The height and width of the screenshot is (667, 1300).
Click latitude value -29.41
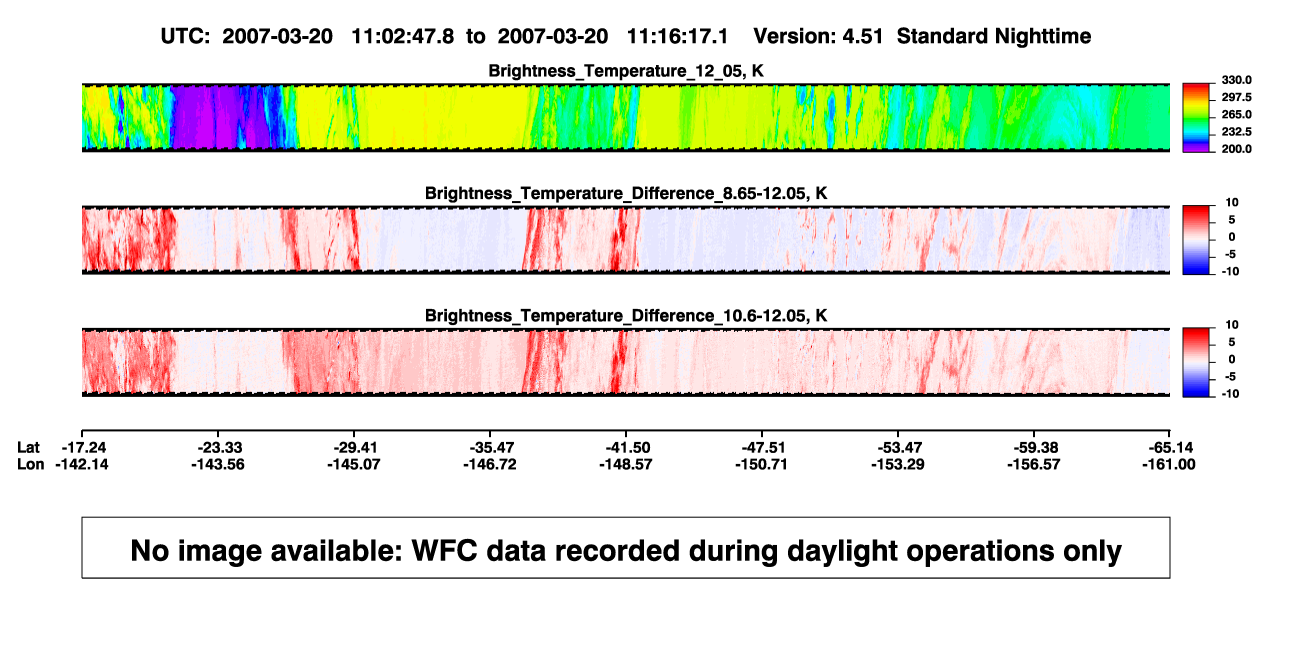coord(354,447)
